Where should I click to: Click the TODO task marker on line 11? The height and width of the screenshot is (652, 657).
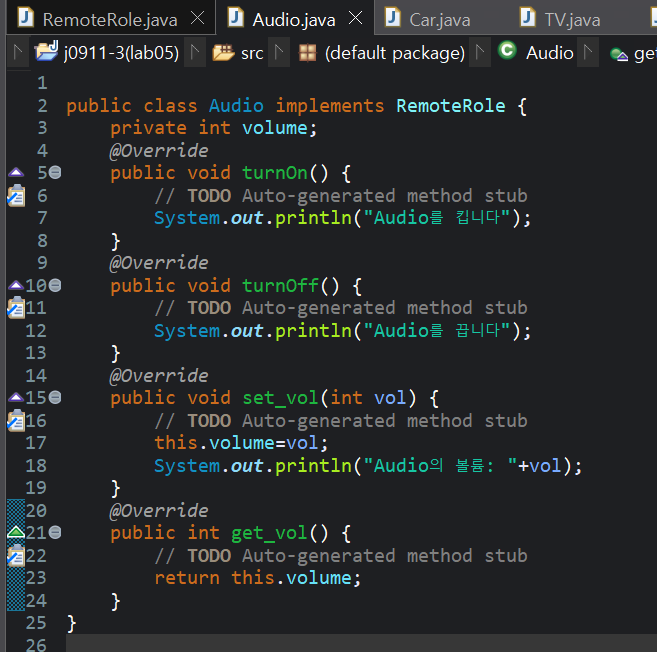pos(16,308)
